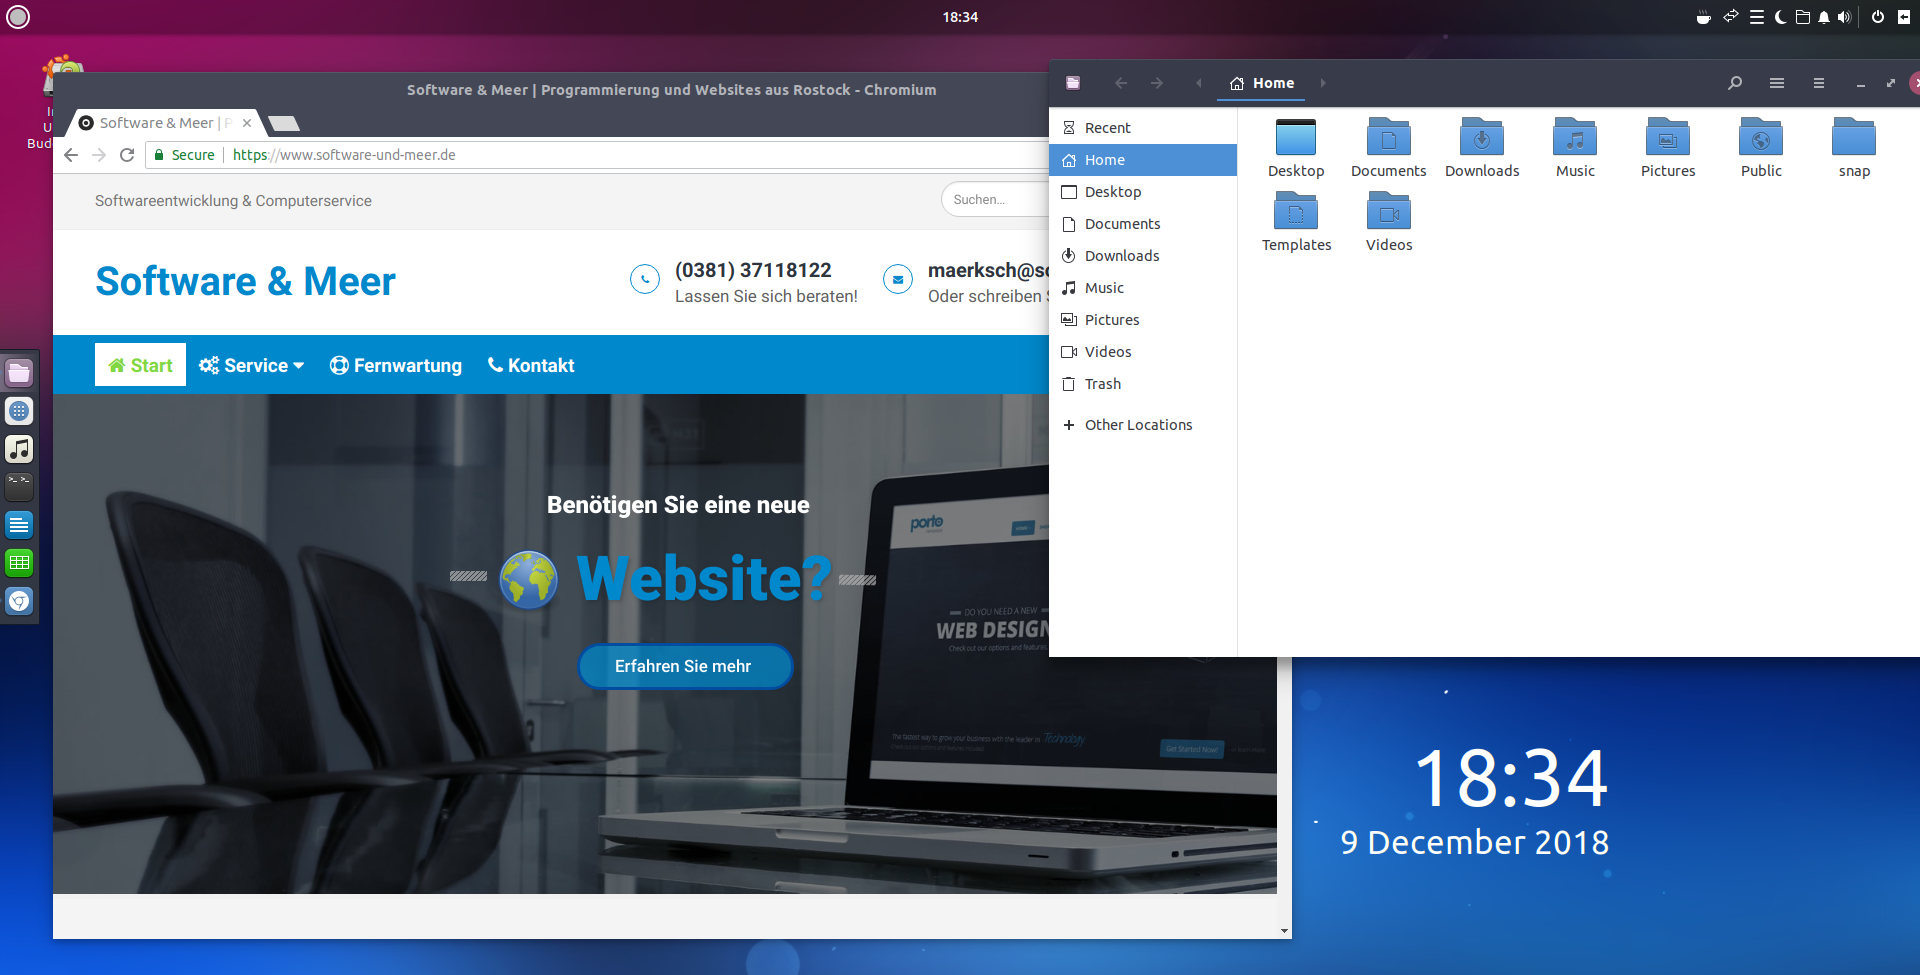Close the Software & Meer browser tab

coord(247,123)
